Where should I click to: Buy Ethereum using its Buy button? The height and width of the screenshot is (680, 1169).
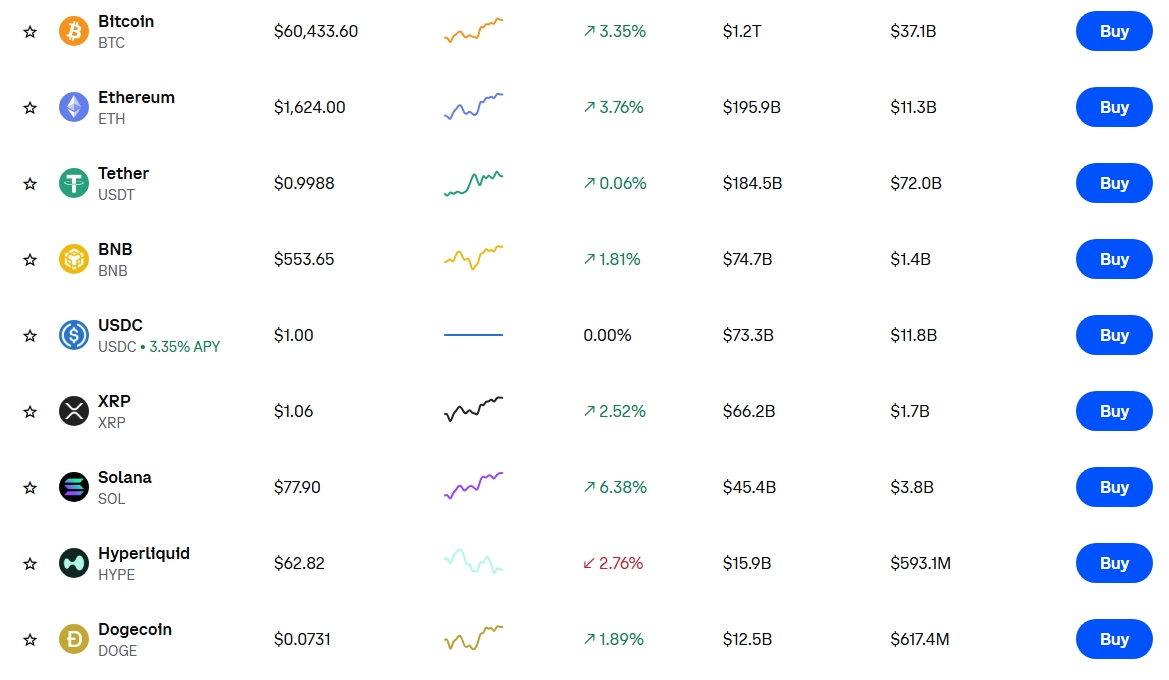click(x=1114, y=107)
